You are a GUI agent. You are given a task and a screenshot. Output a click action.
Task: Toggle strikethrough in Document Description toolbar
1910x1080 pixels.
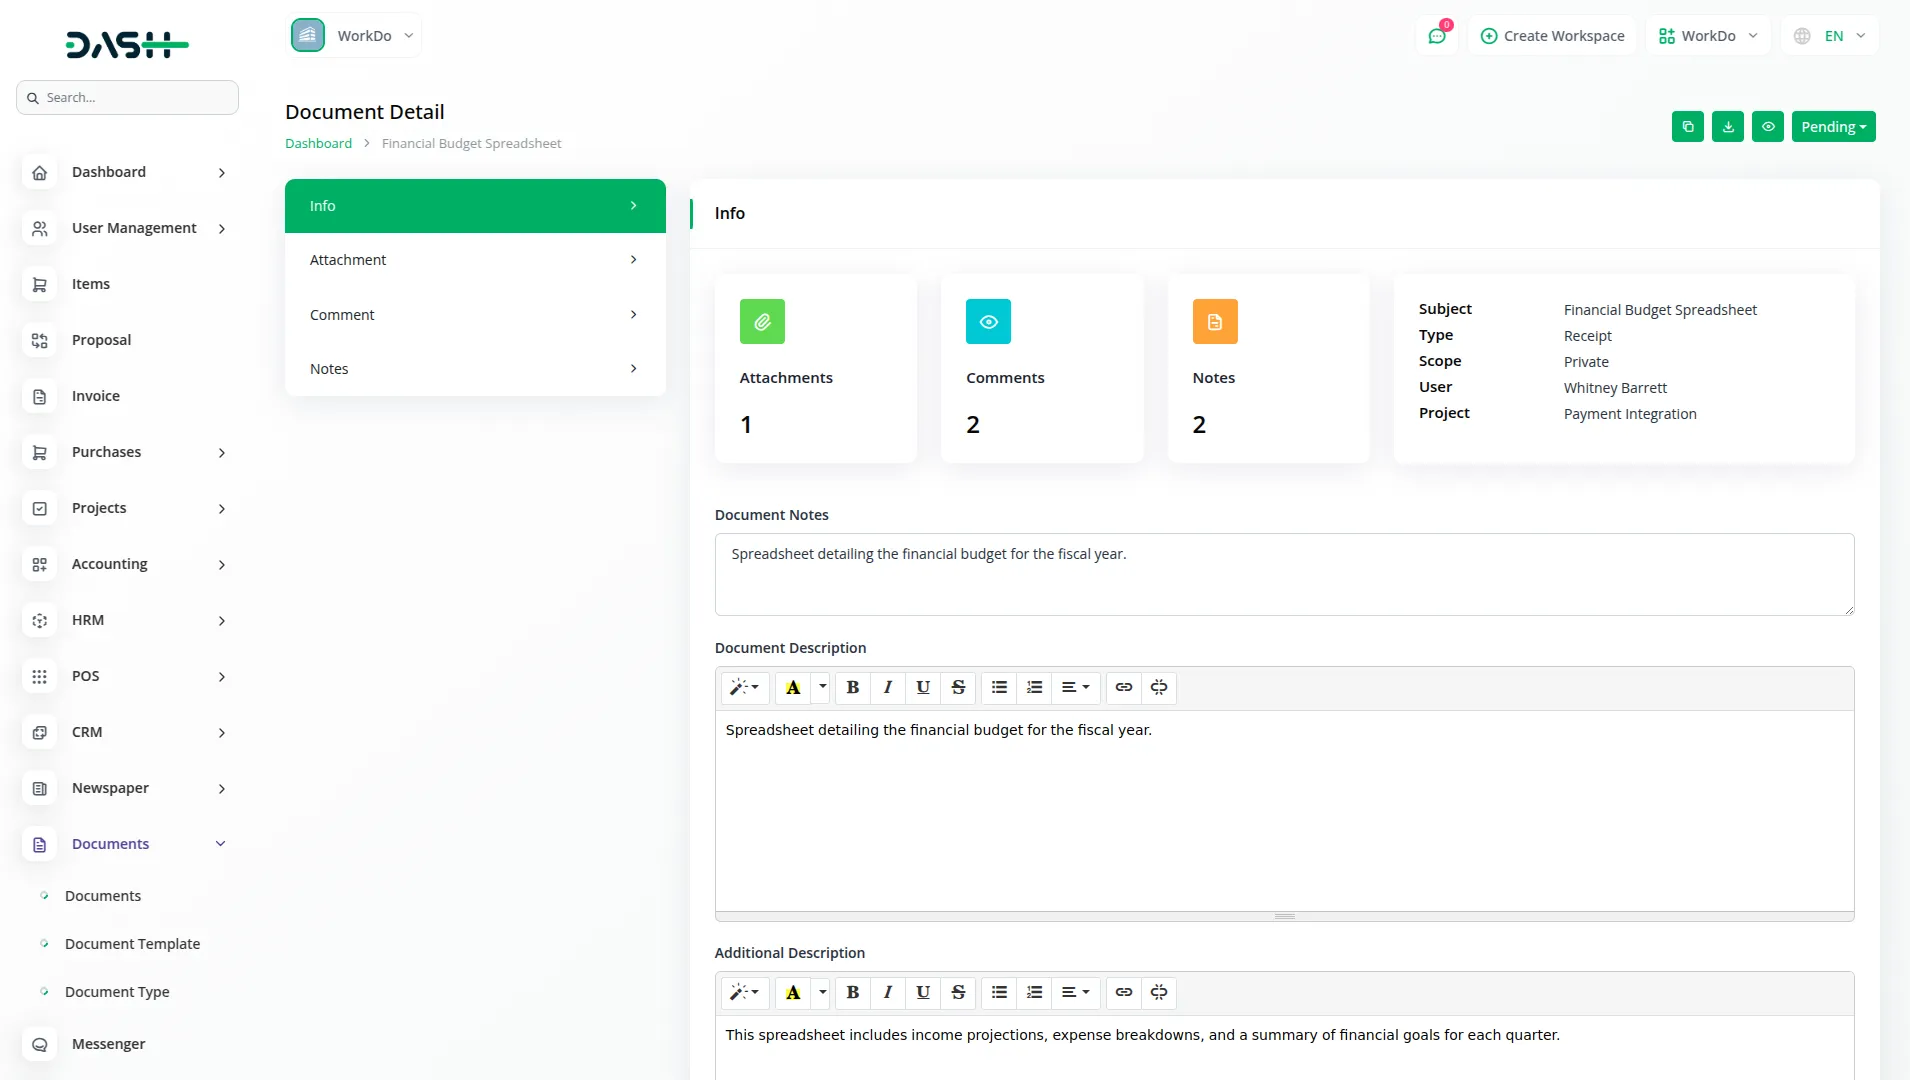click(x=957, y=688)
